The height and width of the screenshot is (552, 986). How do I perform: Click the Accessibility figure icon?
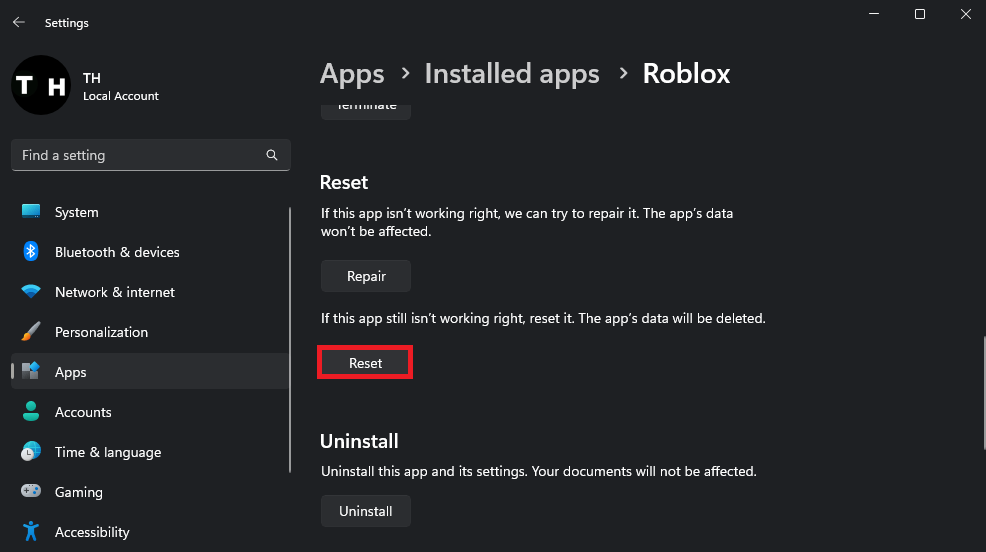coord(31,531)
